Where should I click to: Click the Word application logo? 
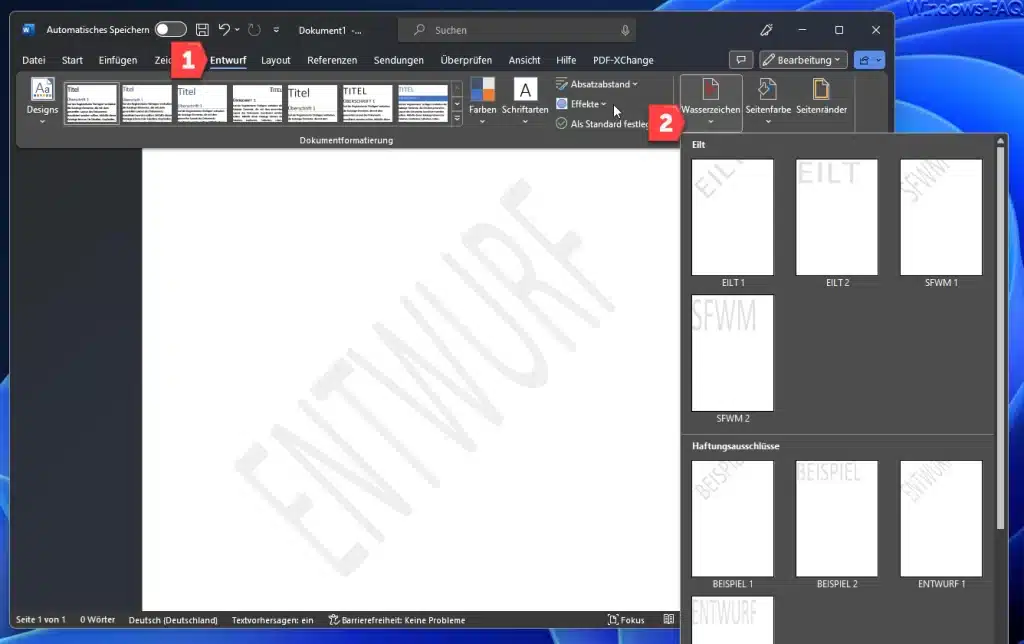[x=28, y=30]
